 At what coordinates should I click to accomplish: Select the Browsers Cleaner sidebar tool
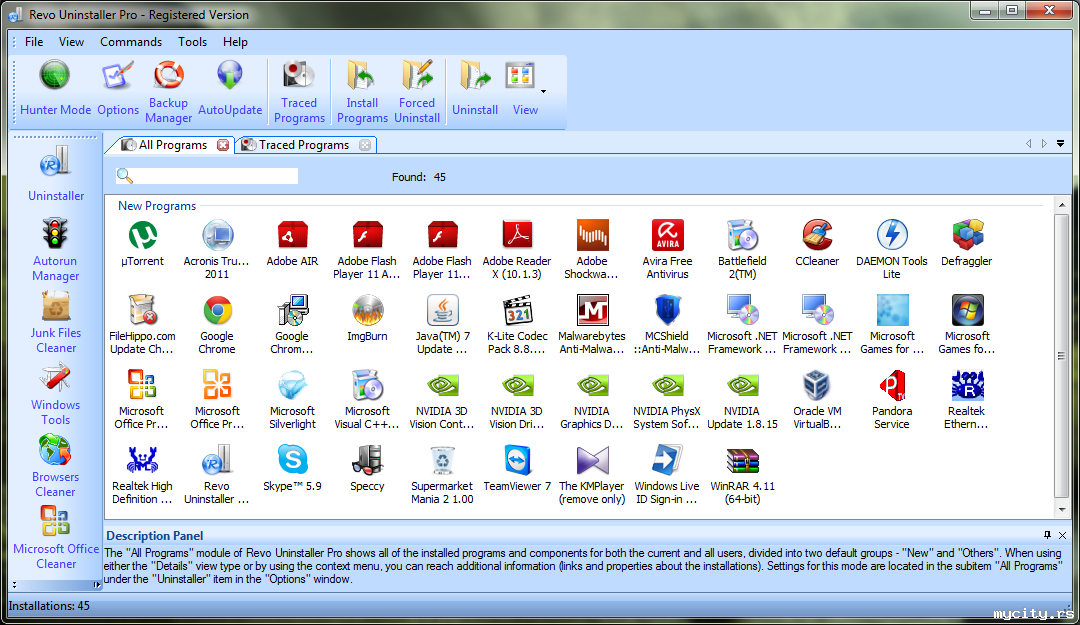[55, 466]
